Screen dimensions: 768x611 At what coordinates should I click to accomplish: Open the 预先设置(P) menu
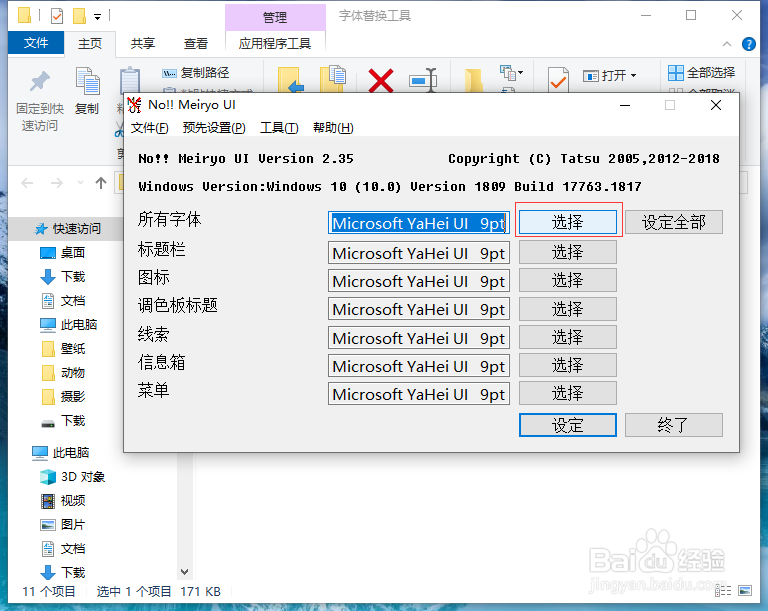[x=214, y=128]
